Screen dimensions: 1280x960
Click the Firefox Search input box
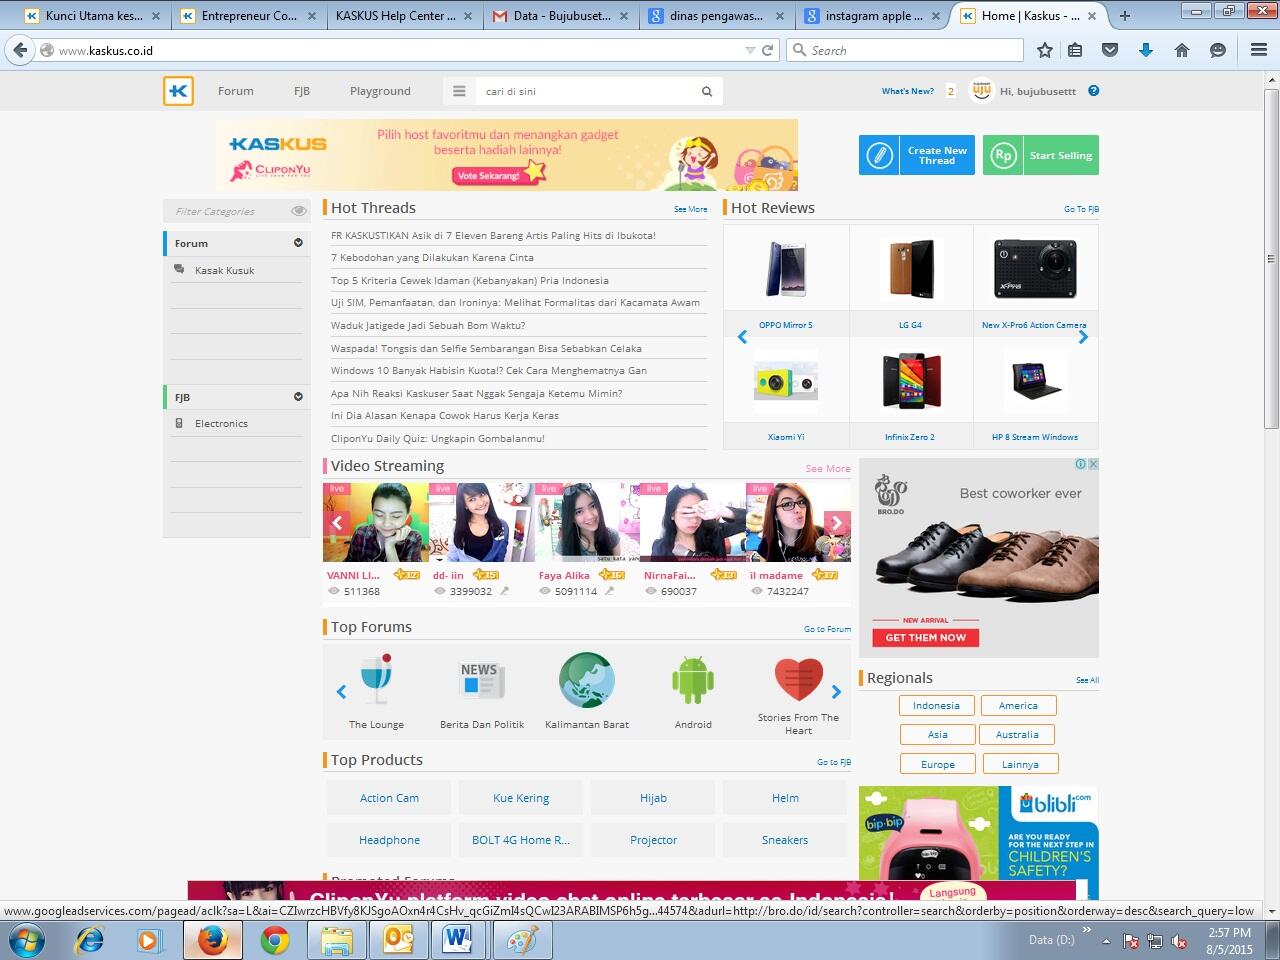(x=906, y=50)
